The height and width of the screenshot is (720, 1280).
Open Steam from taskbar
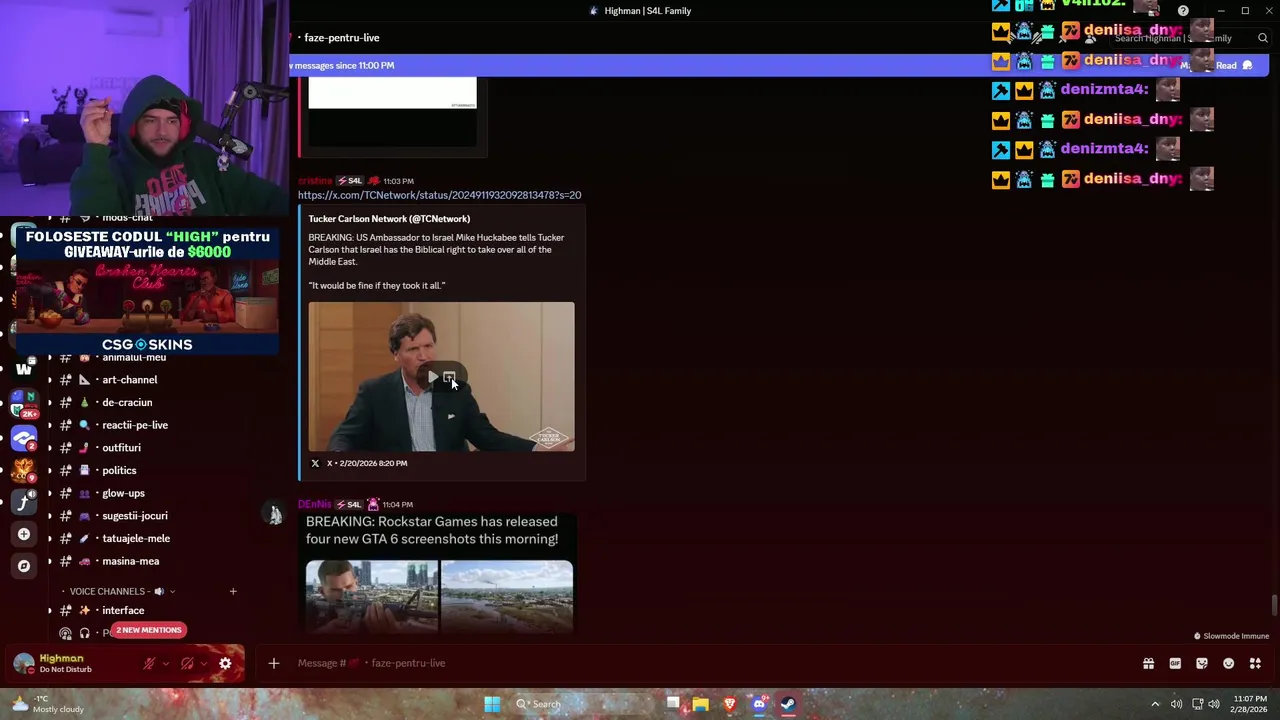click(x=788, y=704)
